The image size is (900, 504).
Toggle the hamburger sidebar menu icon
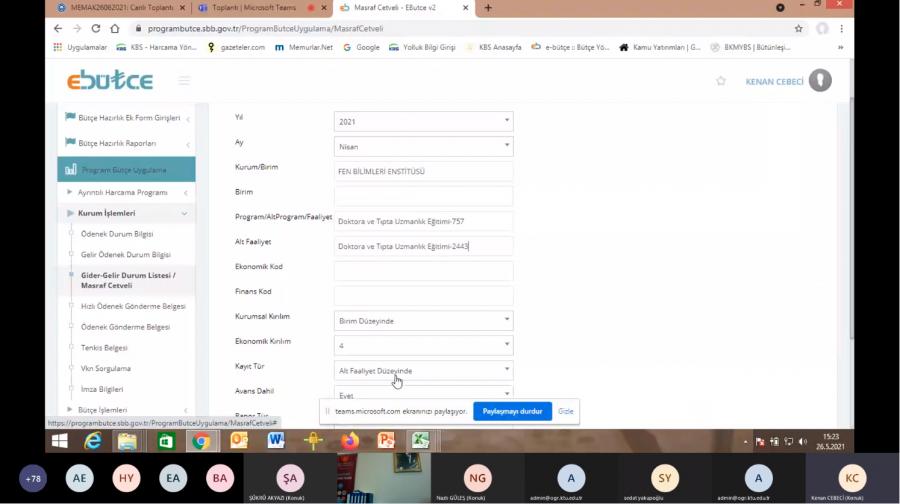click(x=184, y=81)
